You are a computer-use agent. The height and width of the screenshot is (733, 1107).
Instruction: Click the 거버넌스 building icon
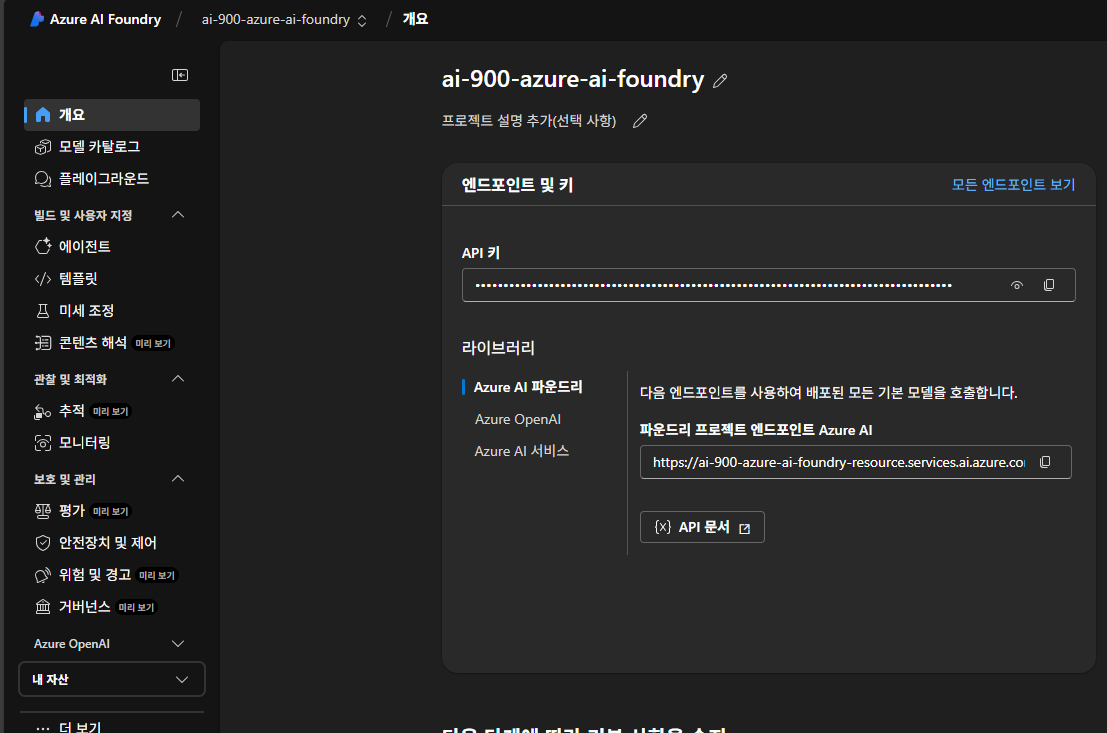43,607
